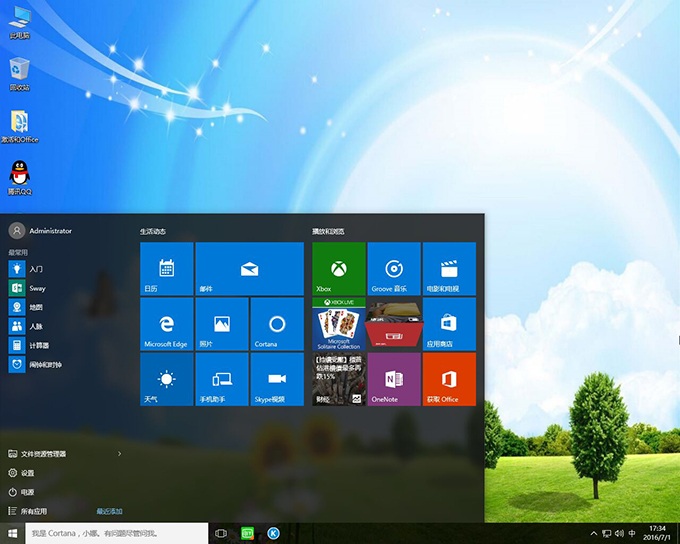Viewport: 680px width, 544px height.
Task: Open 设置 from the Start menu
Action: pyautogui.click(x=27, y=473)
